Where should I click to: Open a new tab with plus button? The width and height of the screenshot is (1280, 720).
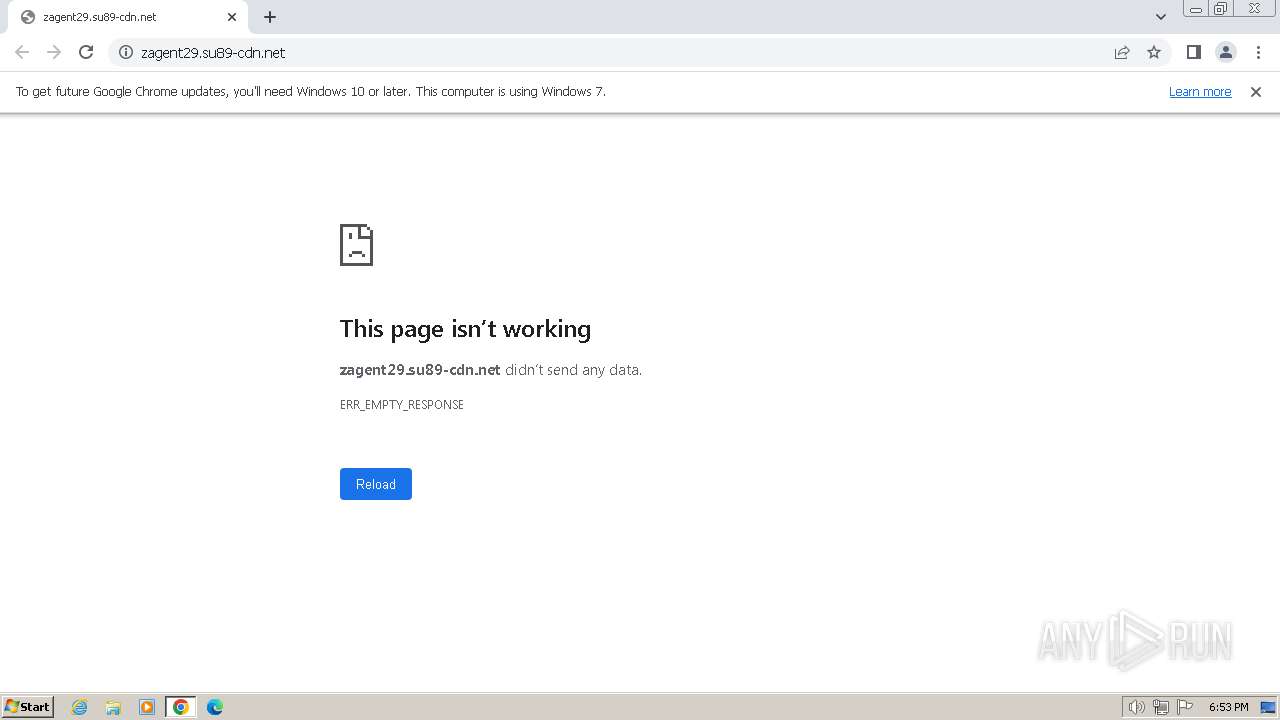[270, 17]
